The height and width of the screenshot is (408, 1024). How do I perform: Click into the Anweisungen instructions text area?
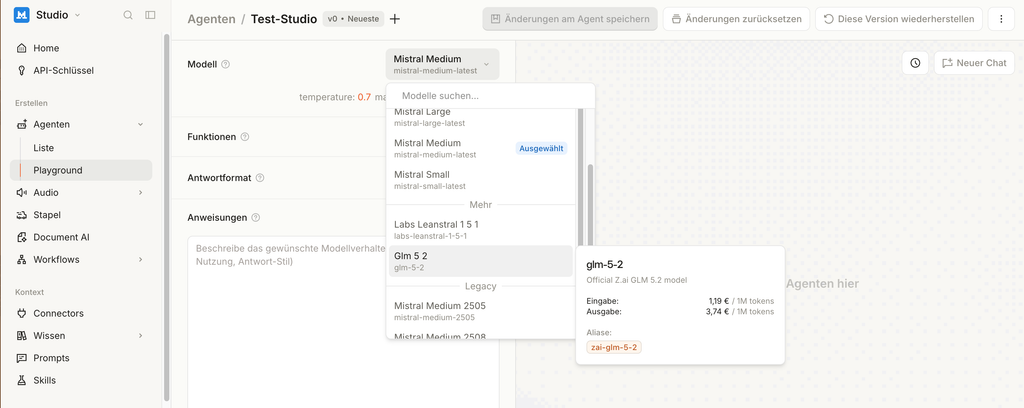point(343,323)
